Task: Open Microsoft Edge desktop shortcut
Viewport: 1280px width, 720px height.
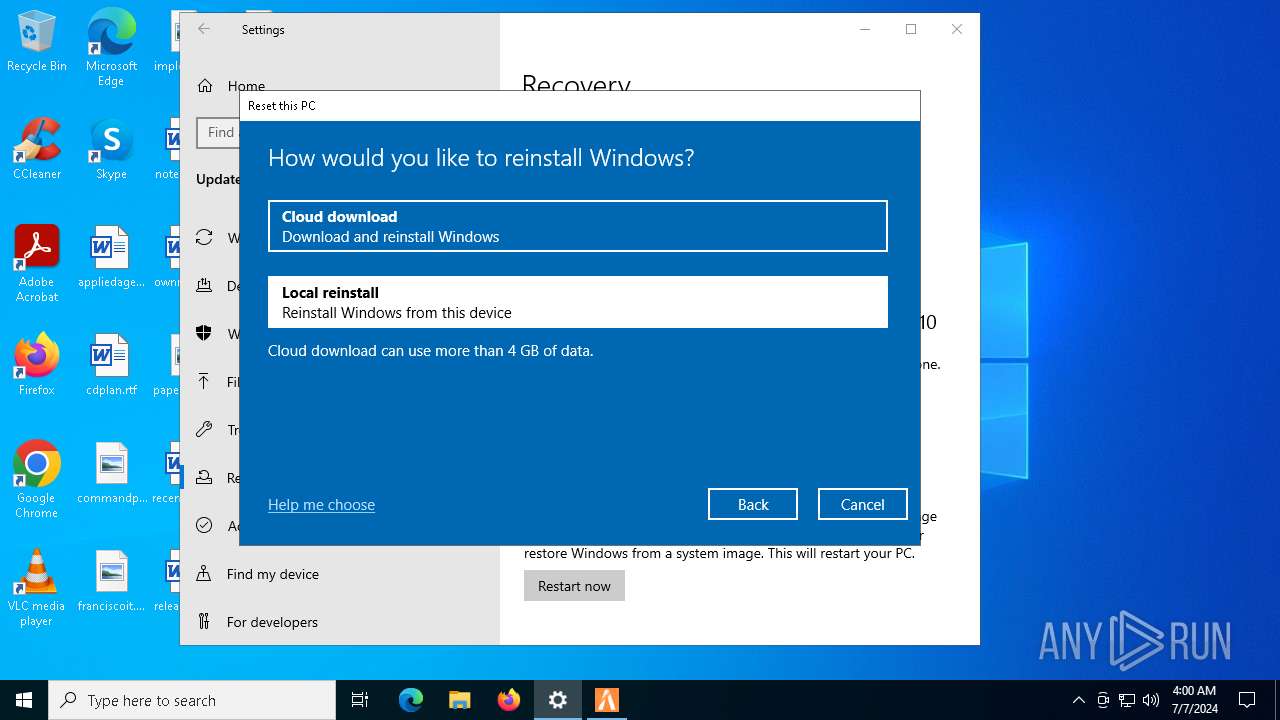Action: 111,48
